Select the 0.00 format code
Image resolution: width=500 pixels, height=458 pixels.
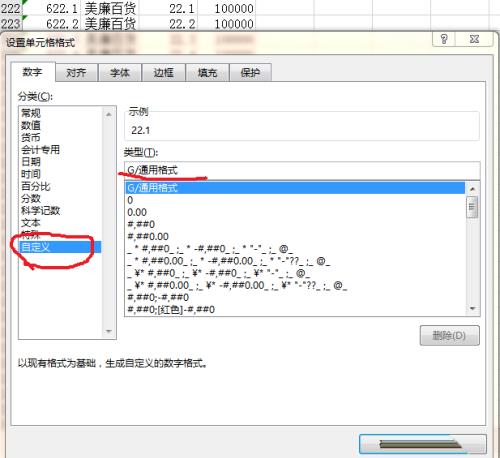(x=295, y=212)
